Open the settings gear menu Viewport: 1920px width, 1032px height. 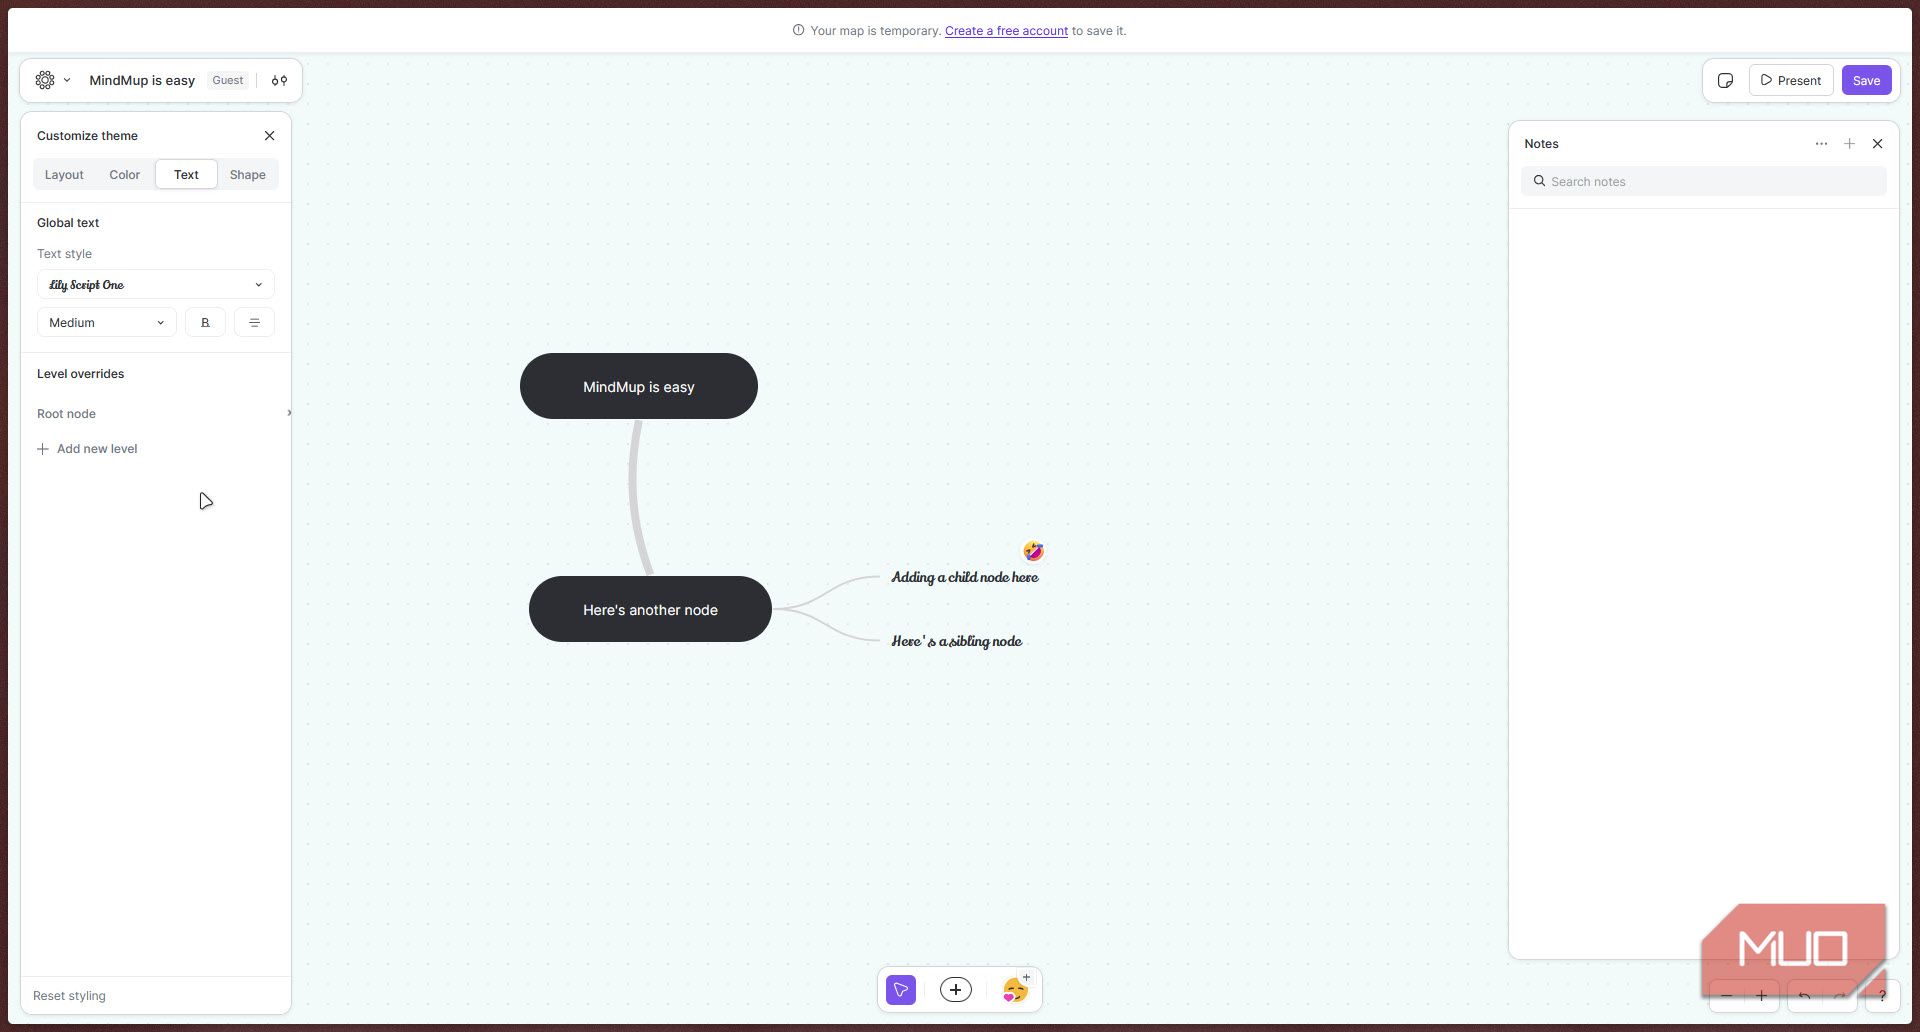45,80
